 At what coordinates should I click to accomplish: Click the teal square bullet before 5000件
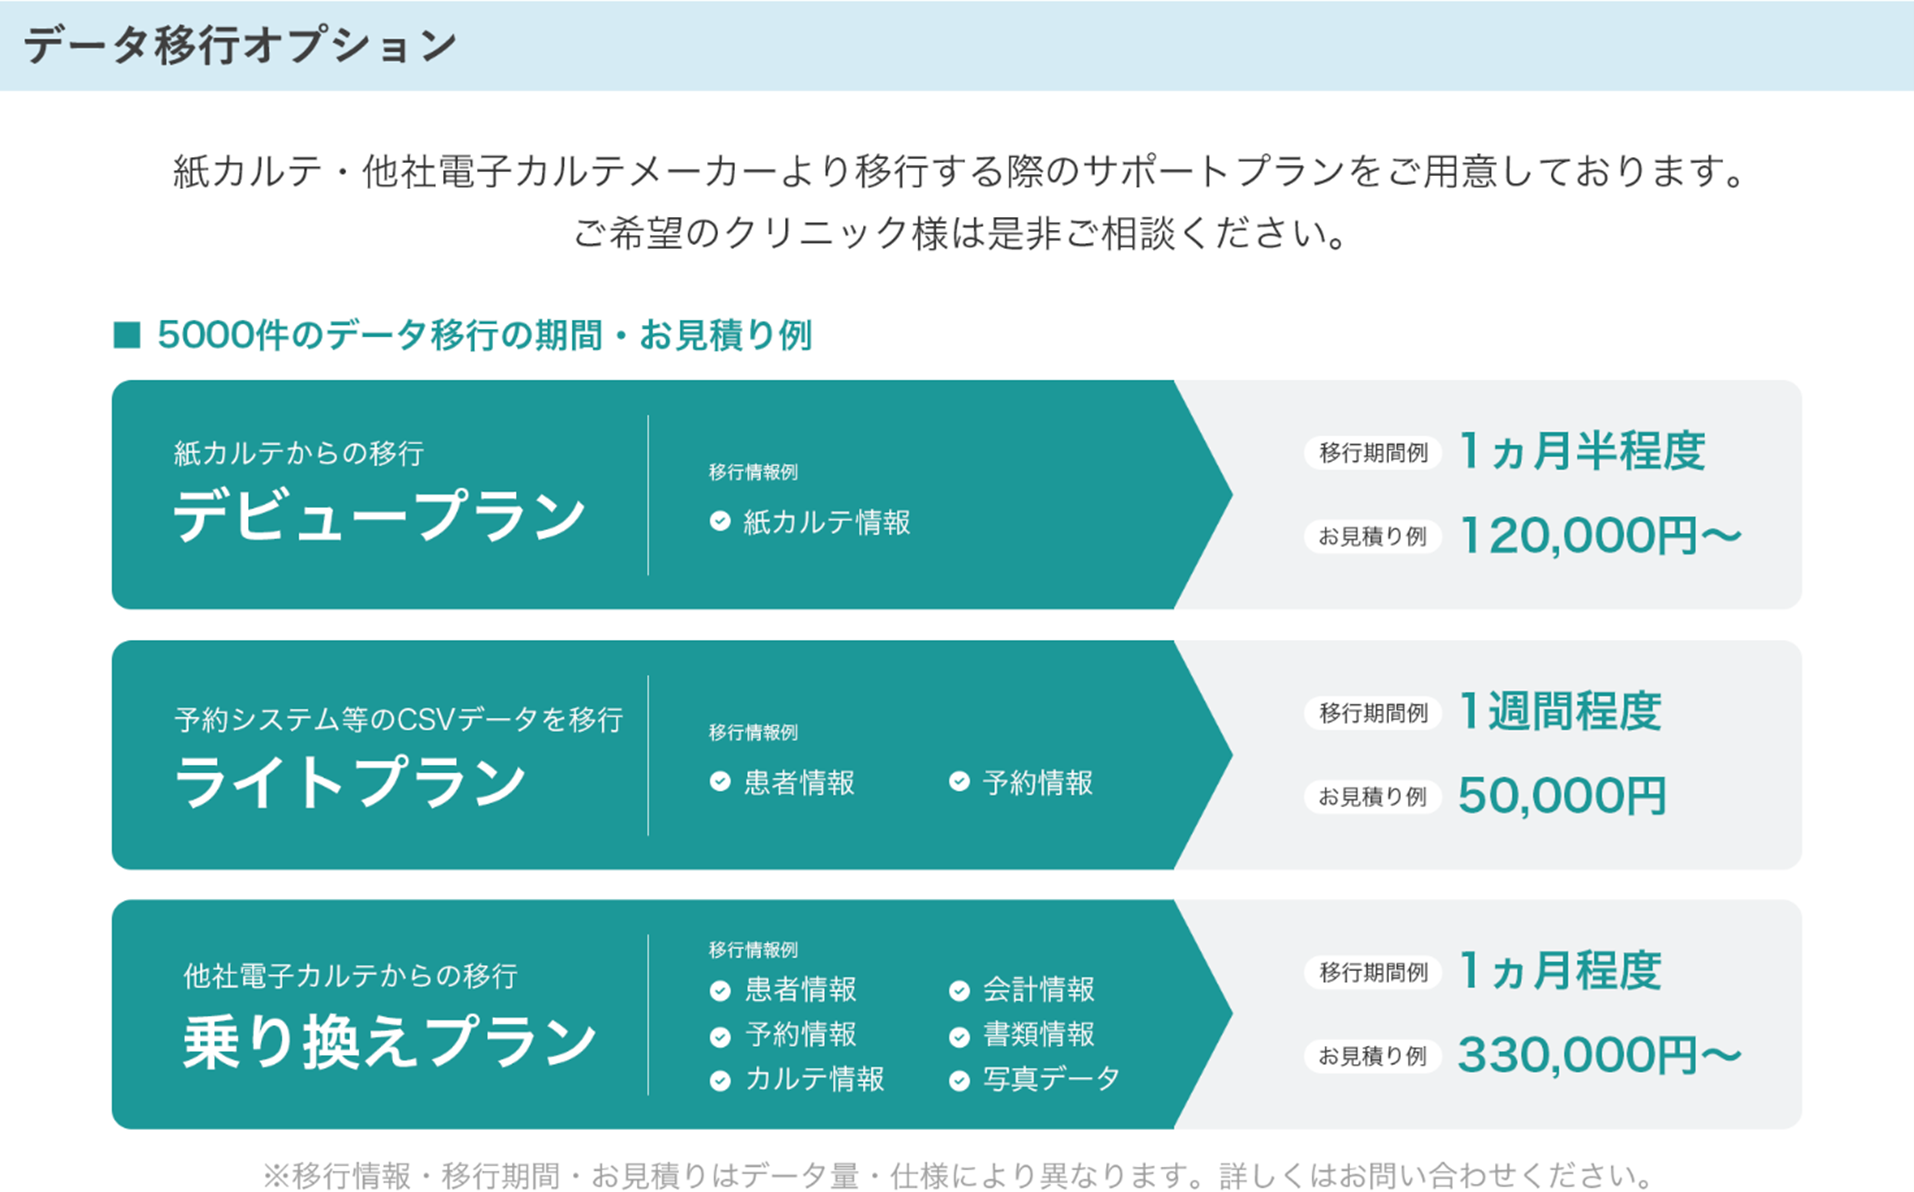tap(127, 335)
